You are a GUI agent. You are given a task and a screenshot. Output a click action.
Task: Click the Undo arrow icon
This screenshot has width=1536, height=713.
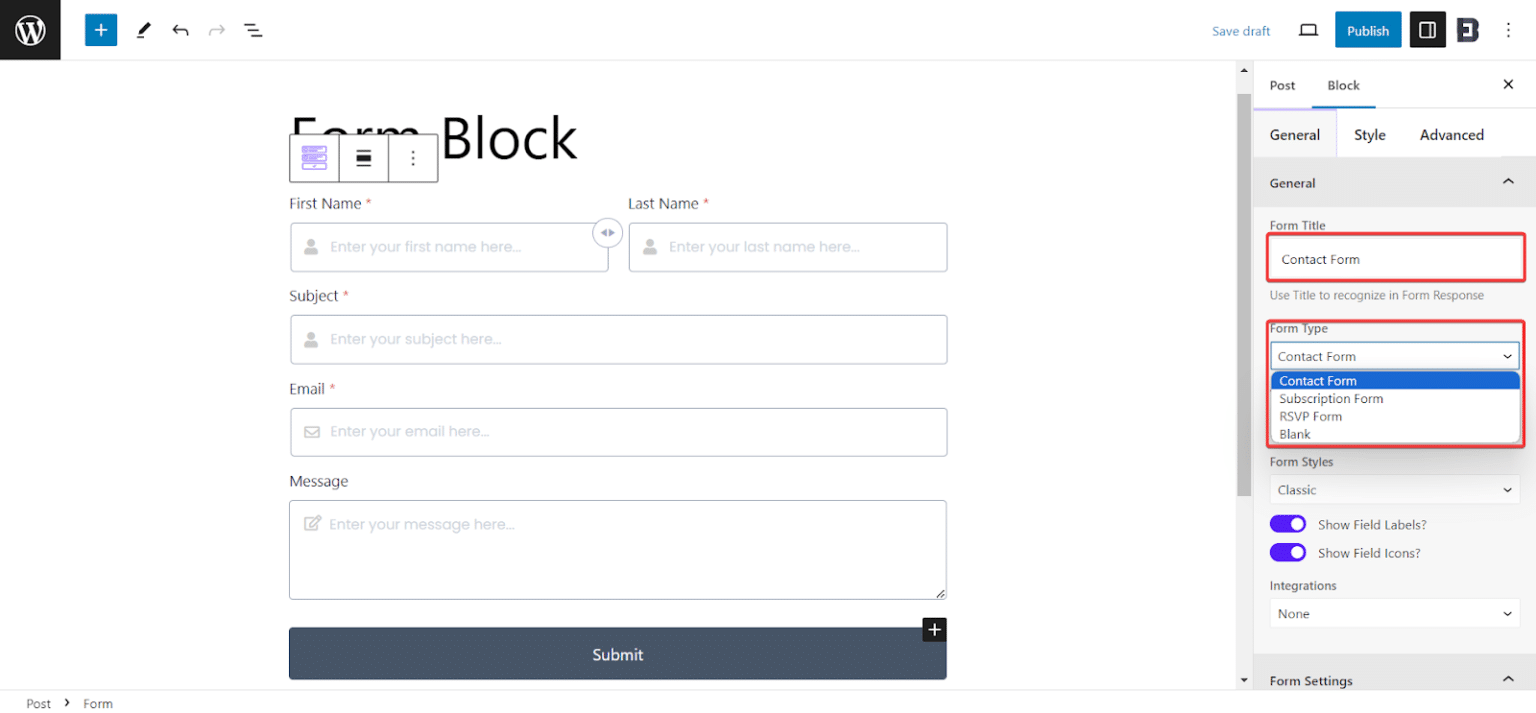point(181,30)
